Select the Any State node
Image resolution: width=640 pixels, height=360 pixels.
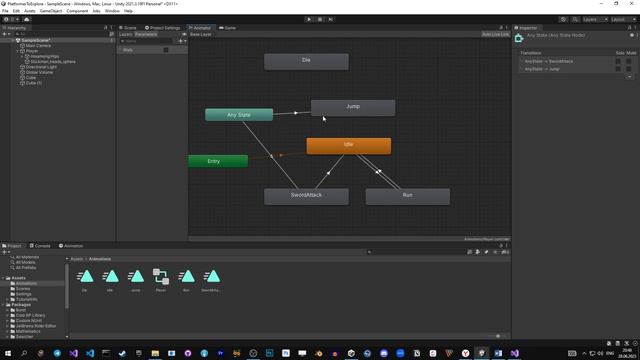click(239, 115)
